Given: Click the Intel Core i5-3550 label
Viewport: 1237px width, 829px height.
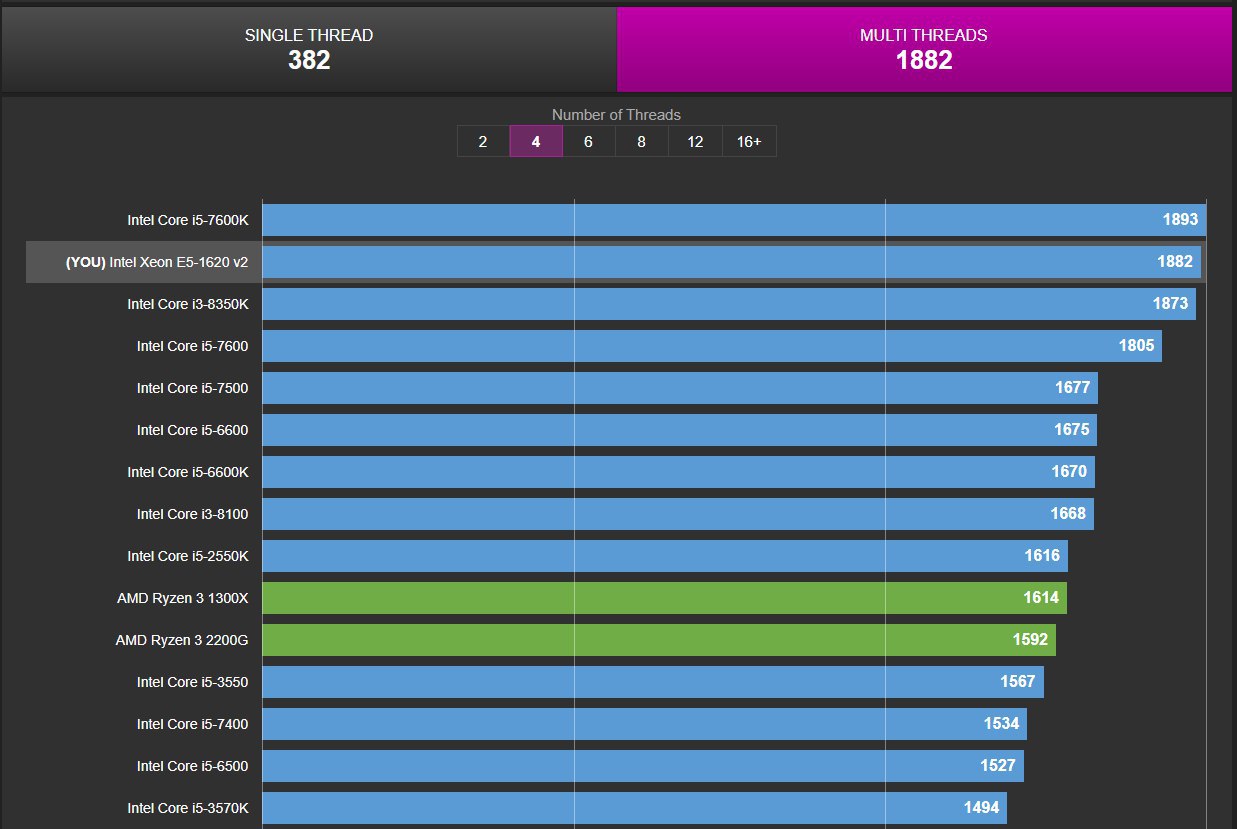Looking at the screenshot, I should [x=192, y=682].
